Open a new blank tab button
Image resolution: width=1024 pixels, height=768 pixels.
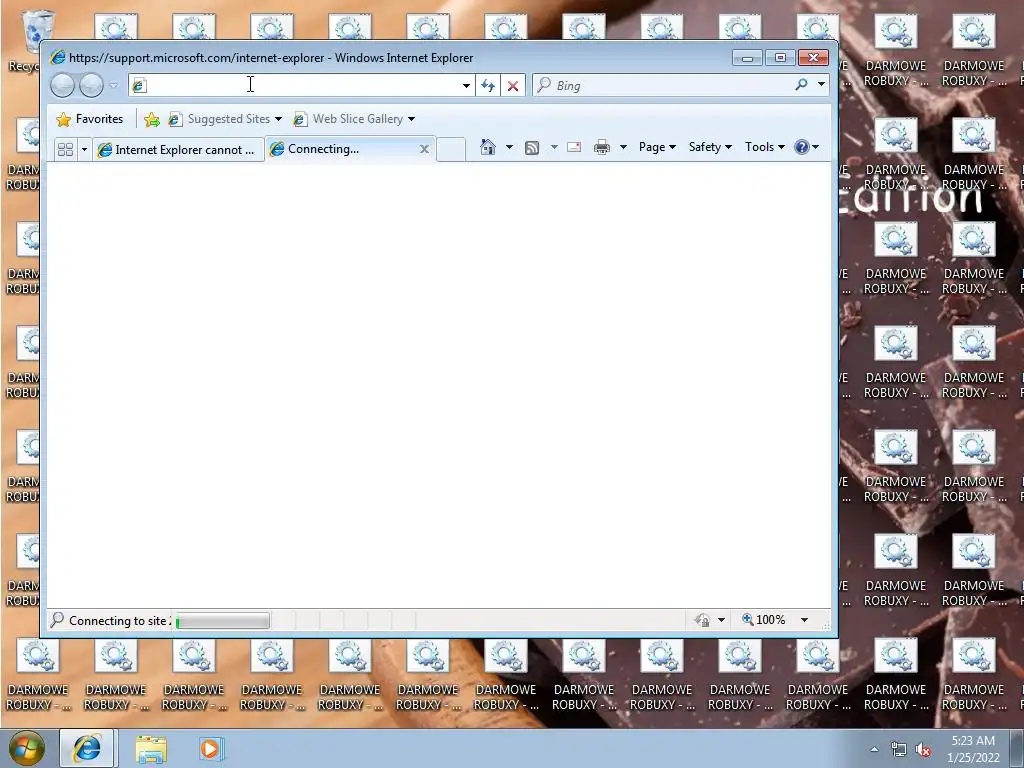click(x=451, y=149)
